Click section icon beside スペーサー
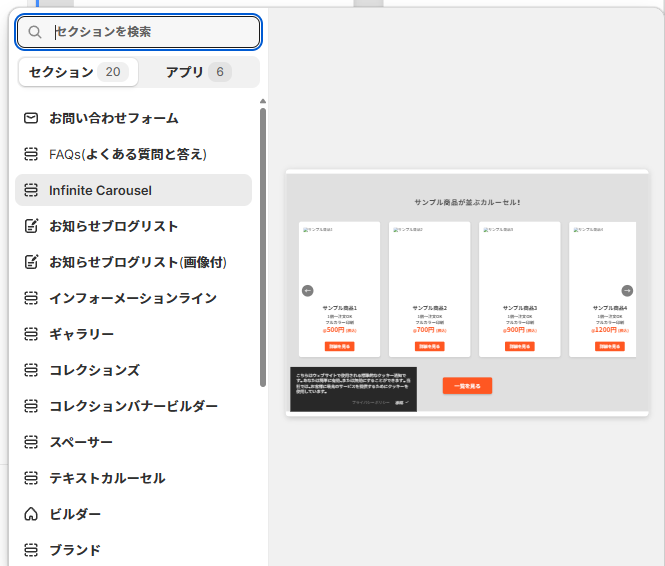Screen dimensions: 665x566 pyautogui.click(x=31, y=442)
